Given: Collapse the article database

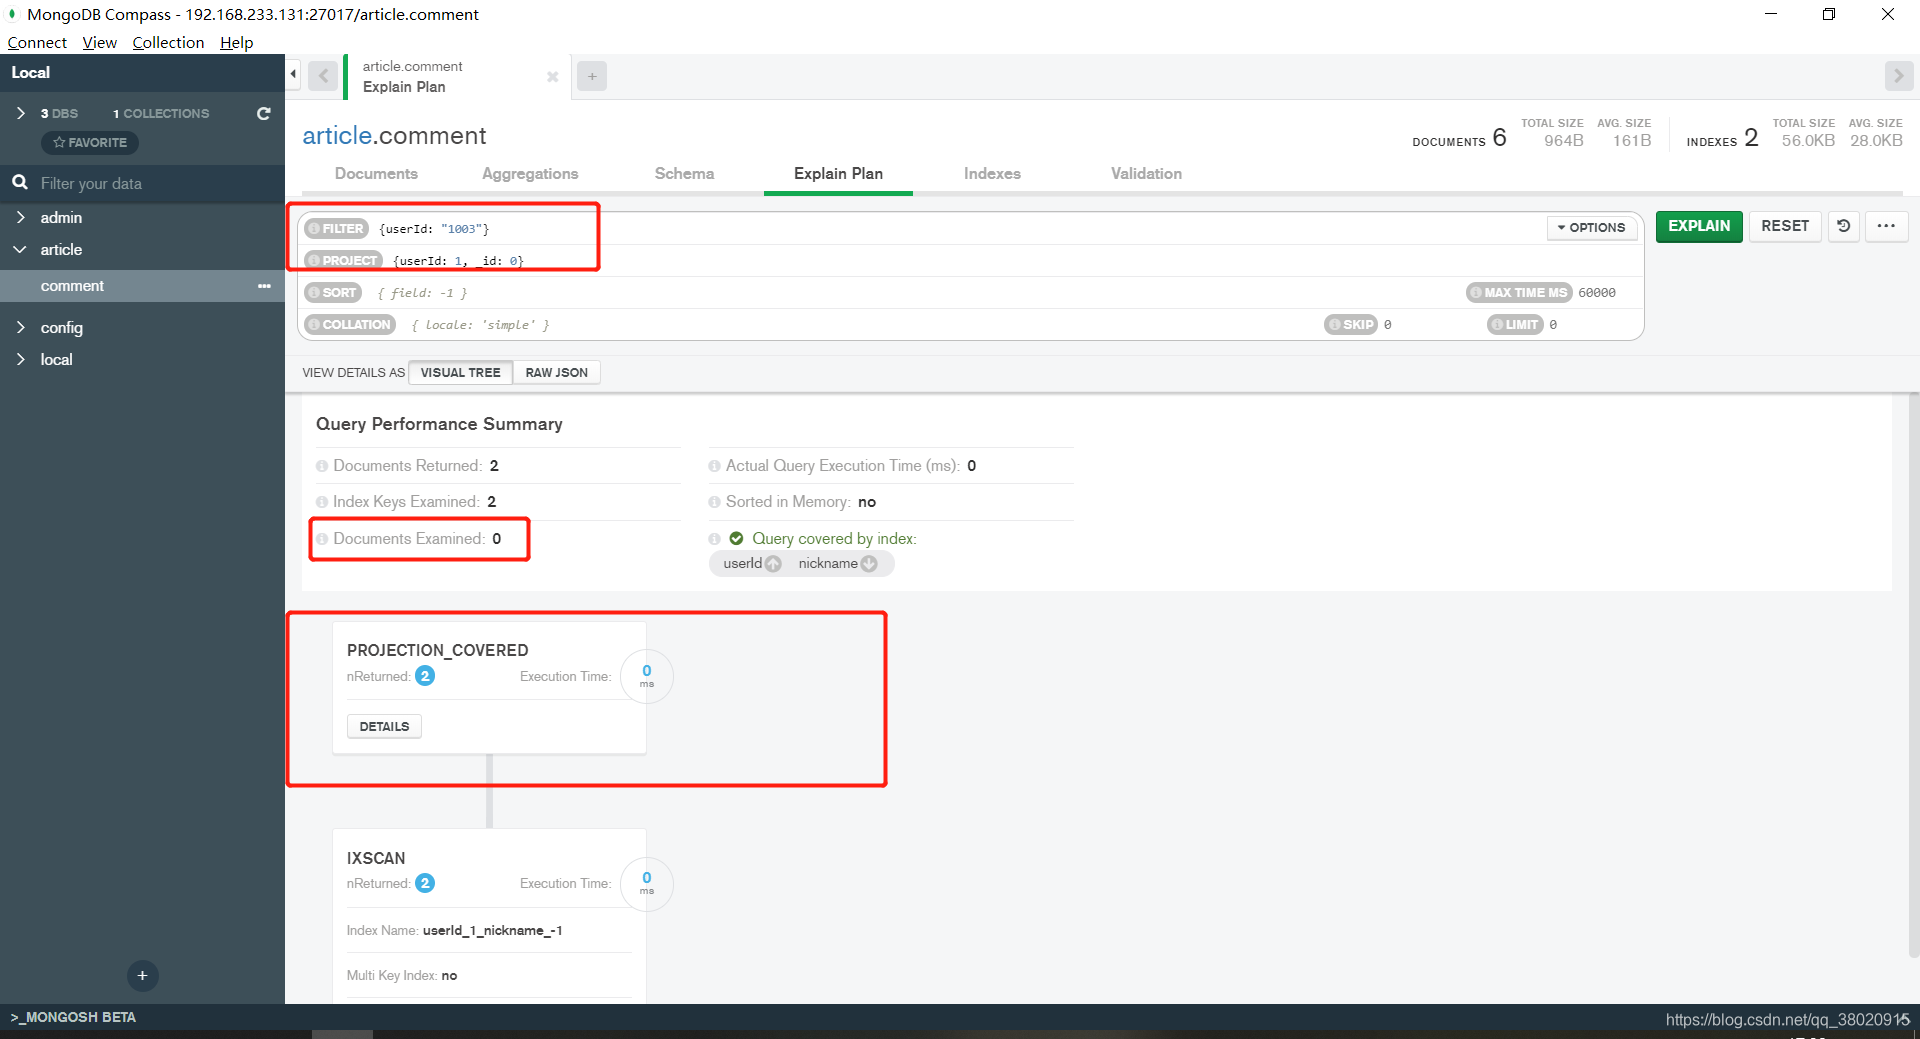Looking at the screenshot, I should point(20,249).
